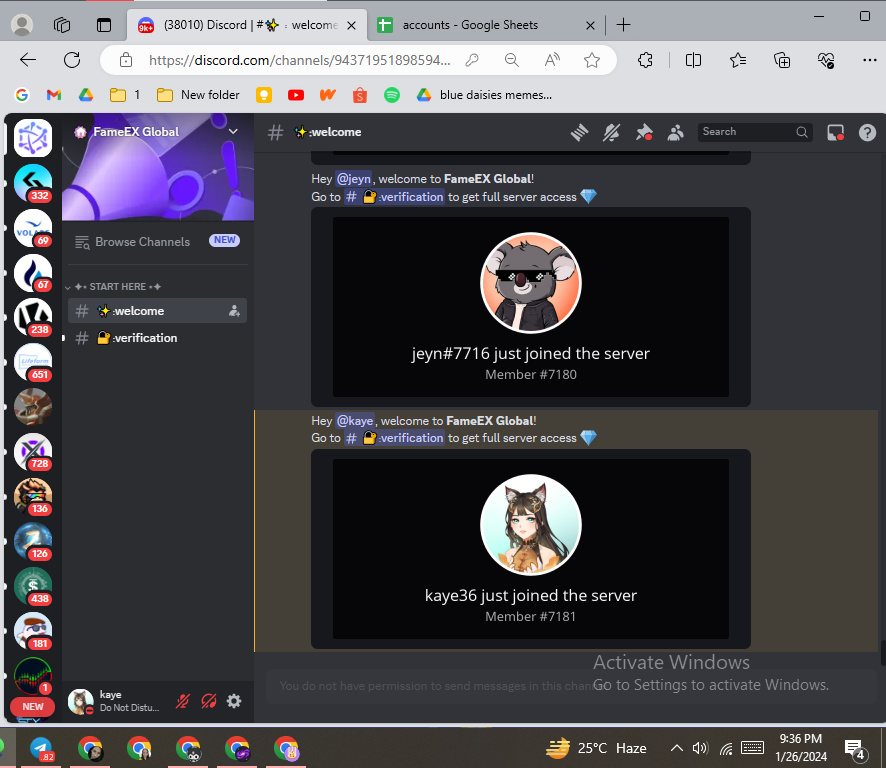The image size is (886, 768).
Task: Expand FameEX Global server dropdown
Action: coord(233,132)
